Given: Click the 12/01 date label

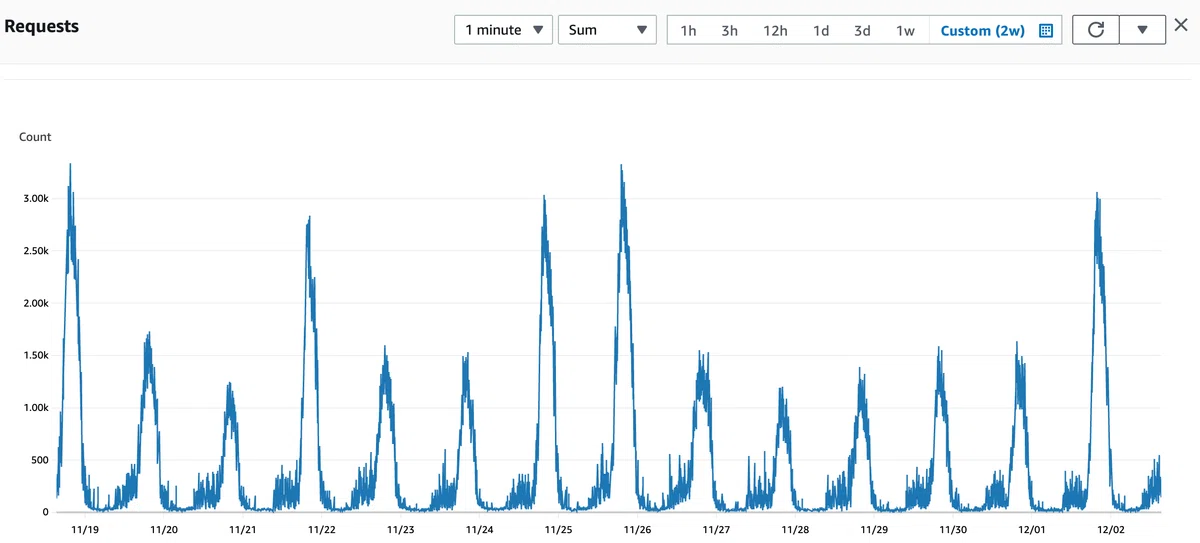Looking at the screenshot, I should coord(1032,530).
